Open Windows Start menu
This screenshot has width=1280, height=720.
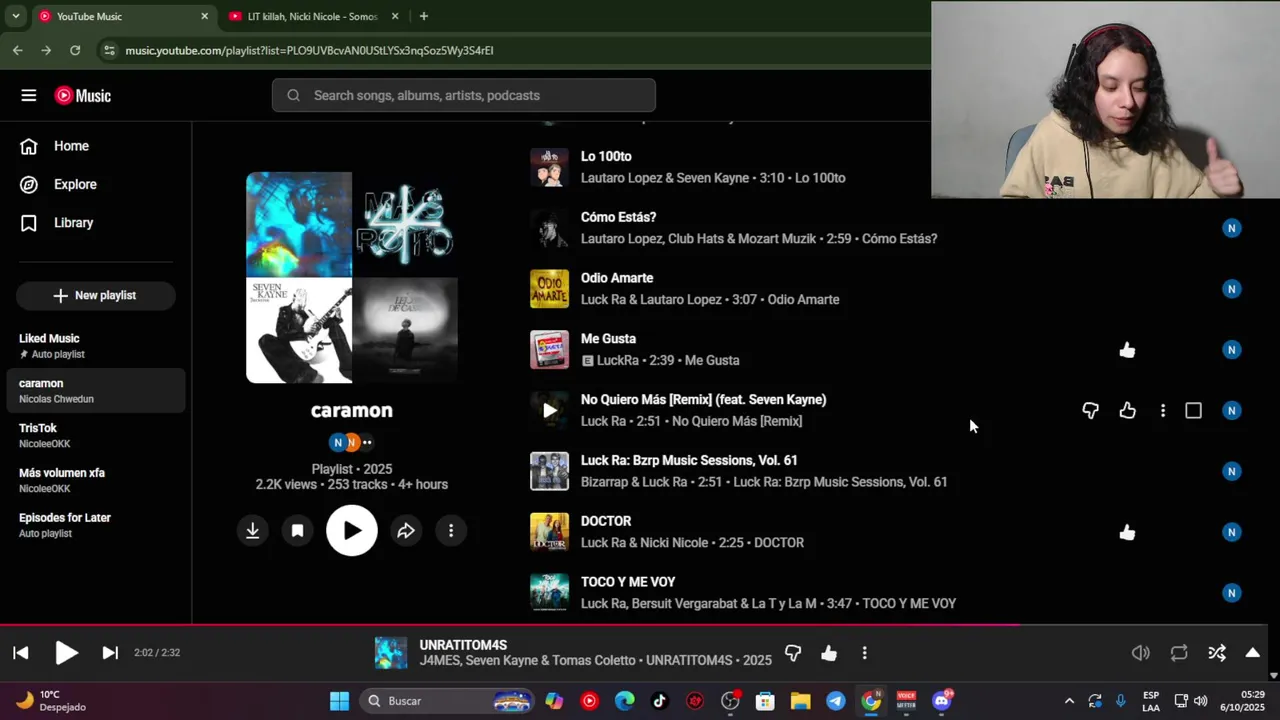pyautogui.click(x=340, y=701)
